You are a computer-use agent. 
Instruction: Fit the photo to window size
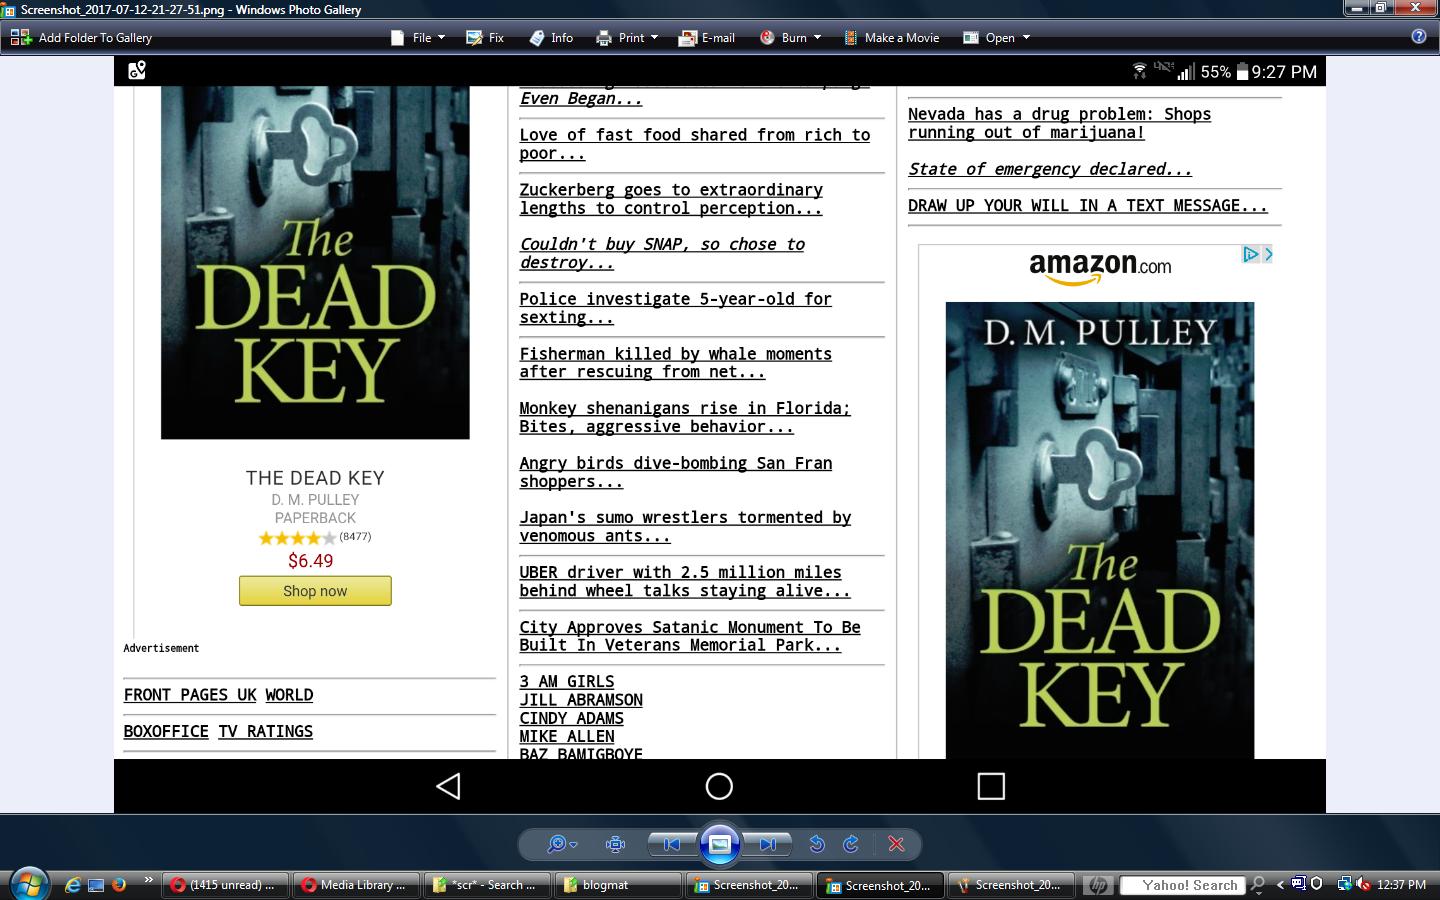point(616,844)
